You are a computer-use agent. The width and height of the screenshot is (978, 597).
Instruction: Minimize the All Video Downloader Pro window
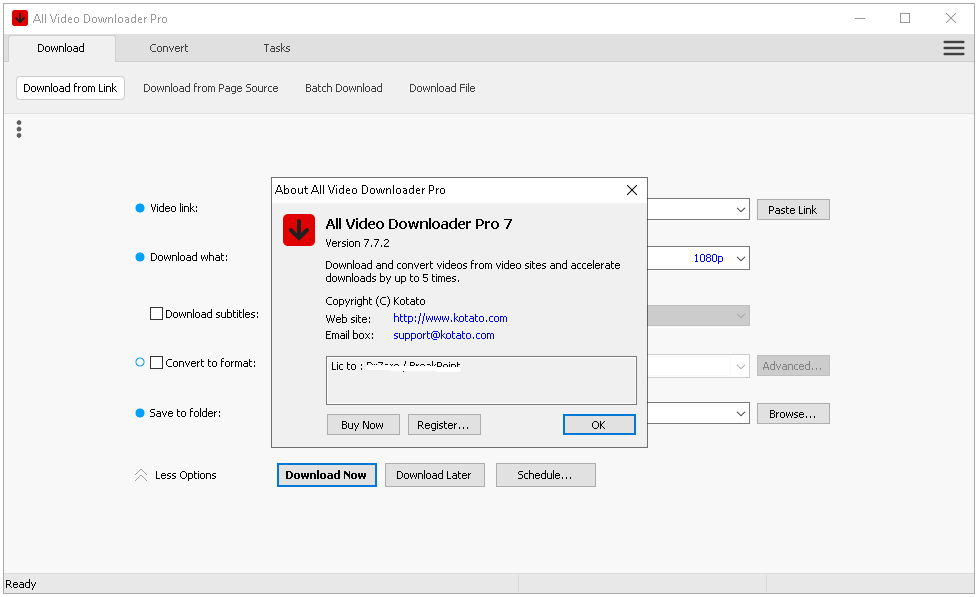859,18
